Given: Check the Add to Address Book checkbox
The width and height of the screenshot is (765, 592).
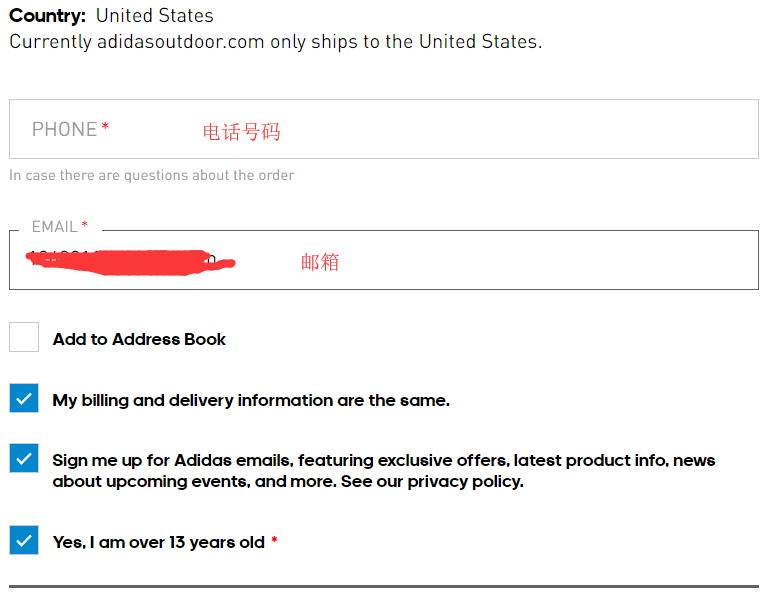Looking at the screenshot, I should 24,337.
